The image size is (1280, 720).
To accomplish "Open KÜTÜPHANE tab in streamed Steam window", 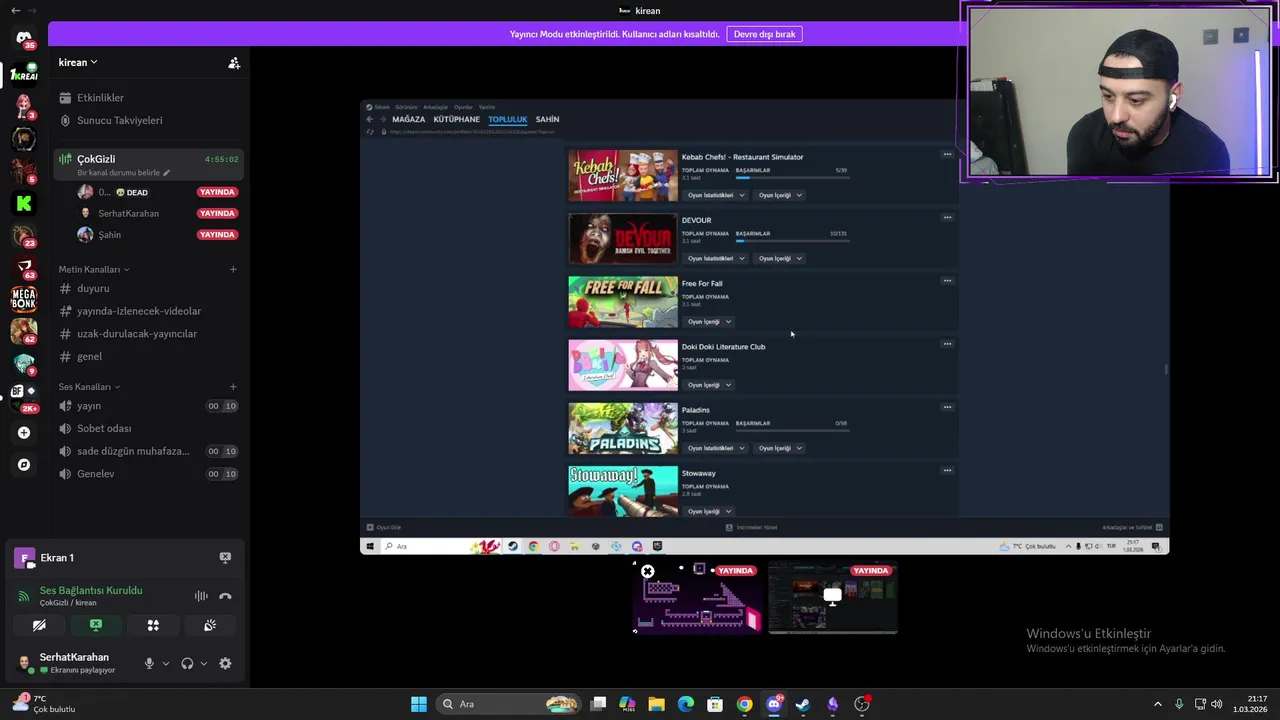I will (x=456, y=119).
